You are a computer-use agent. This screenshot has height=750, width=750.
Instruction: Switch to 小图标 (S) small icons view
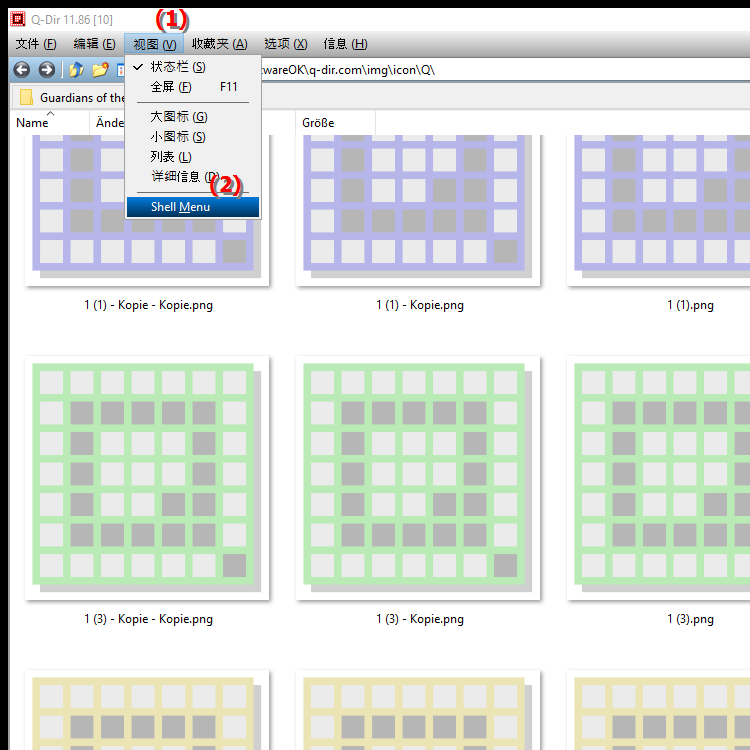pos(178,137)
